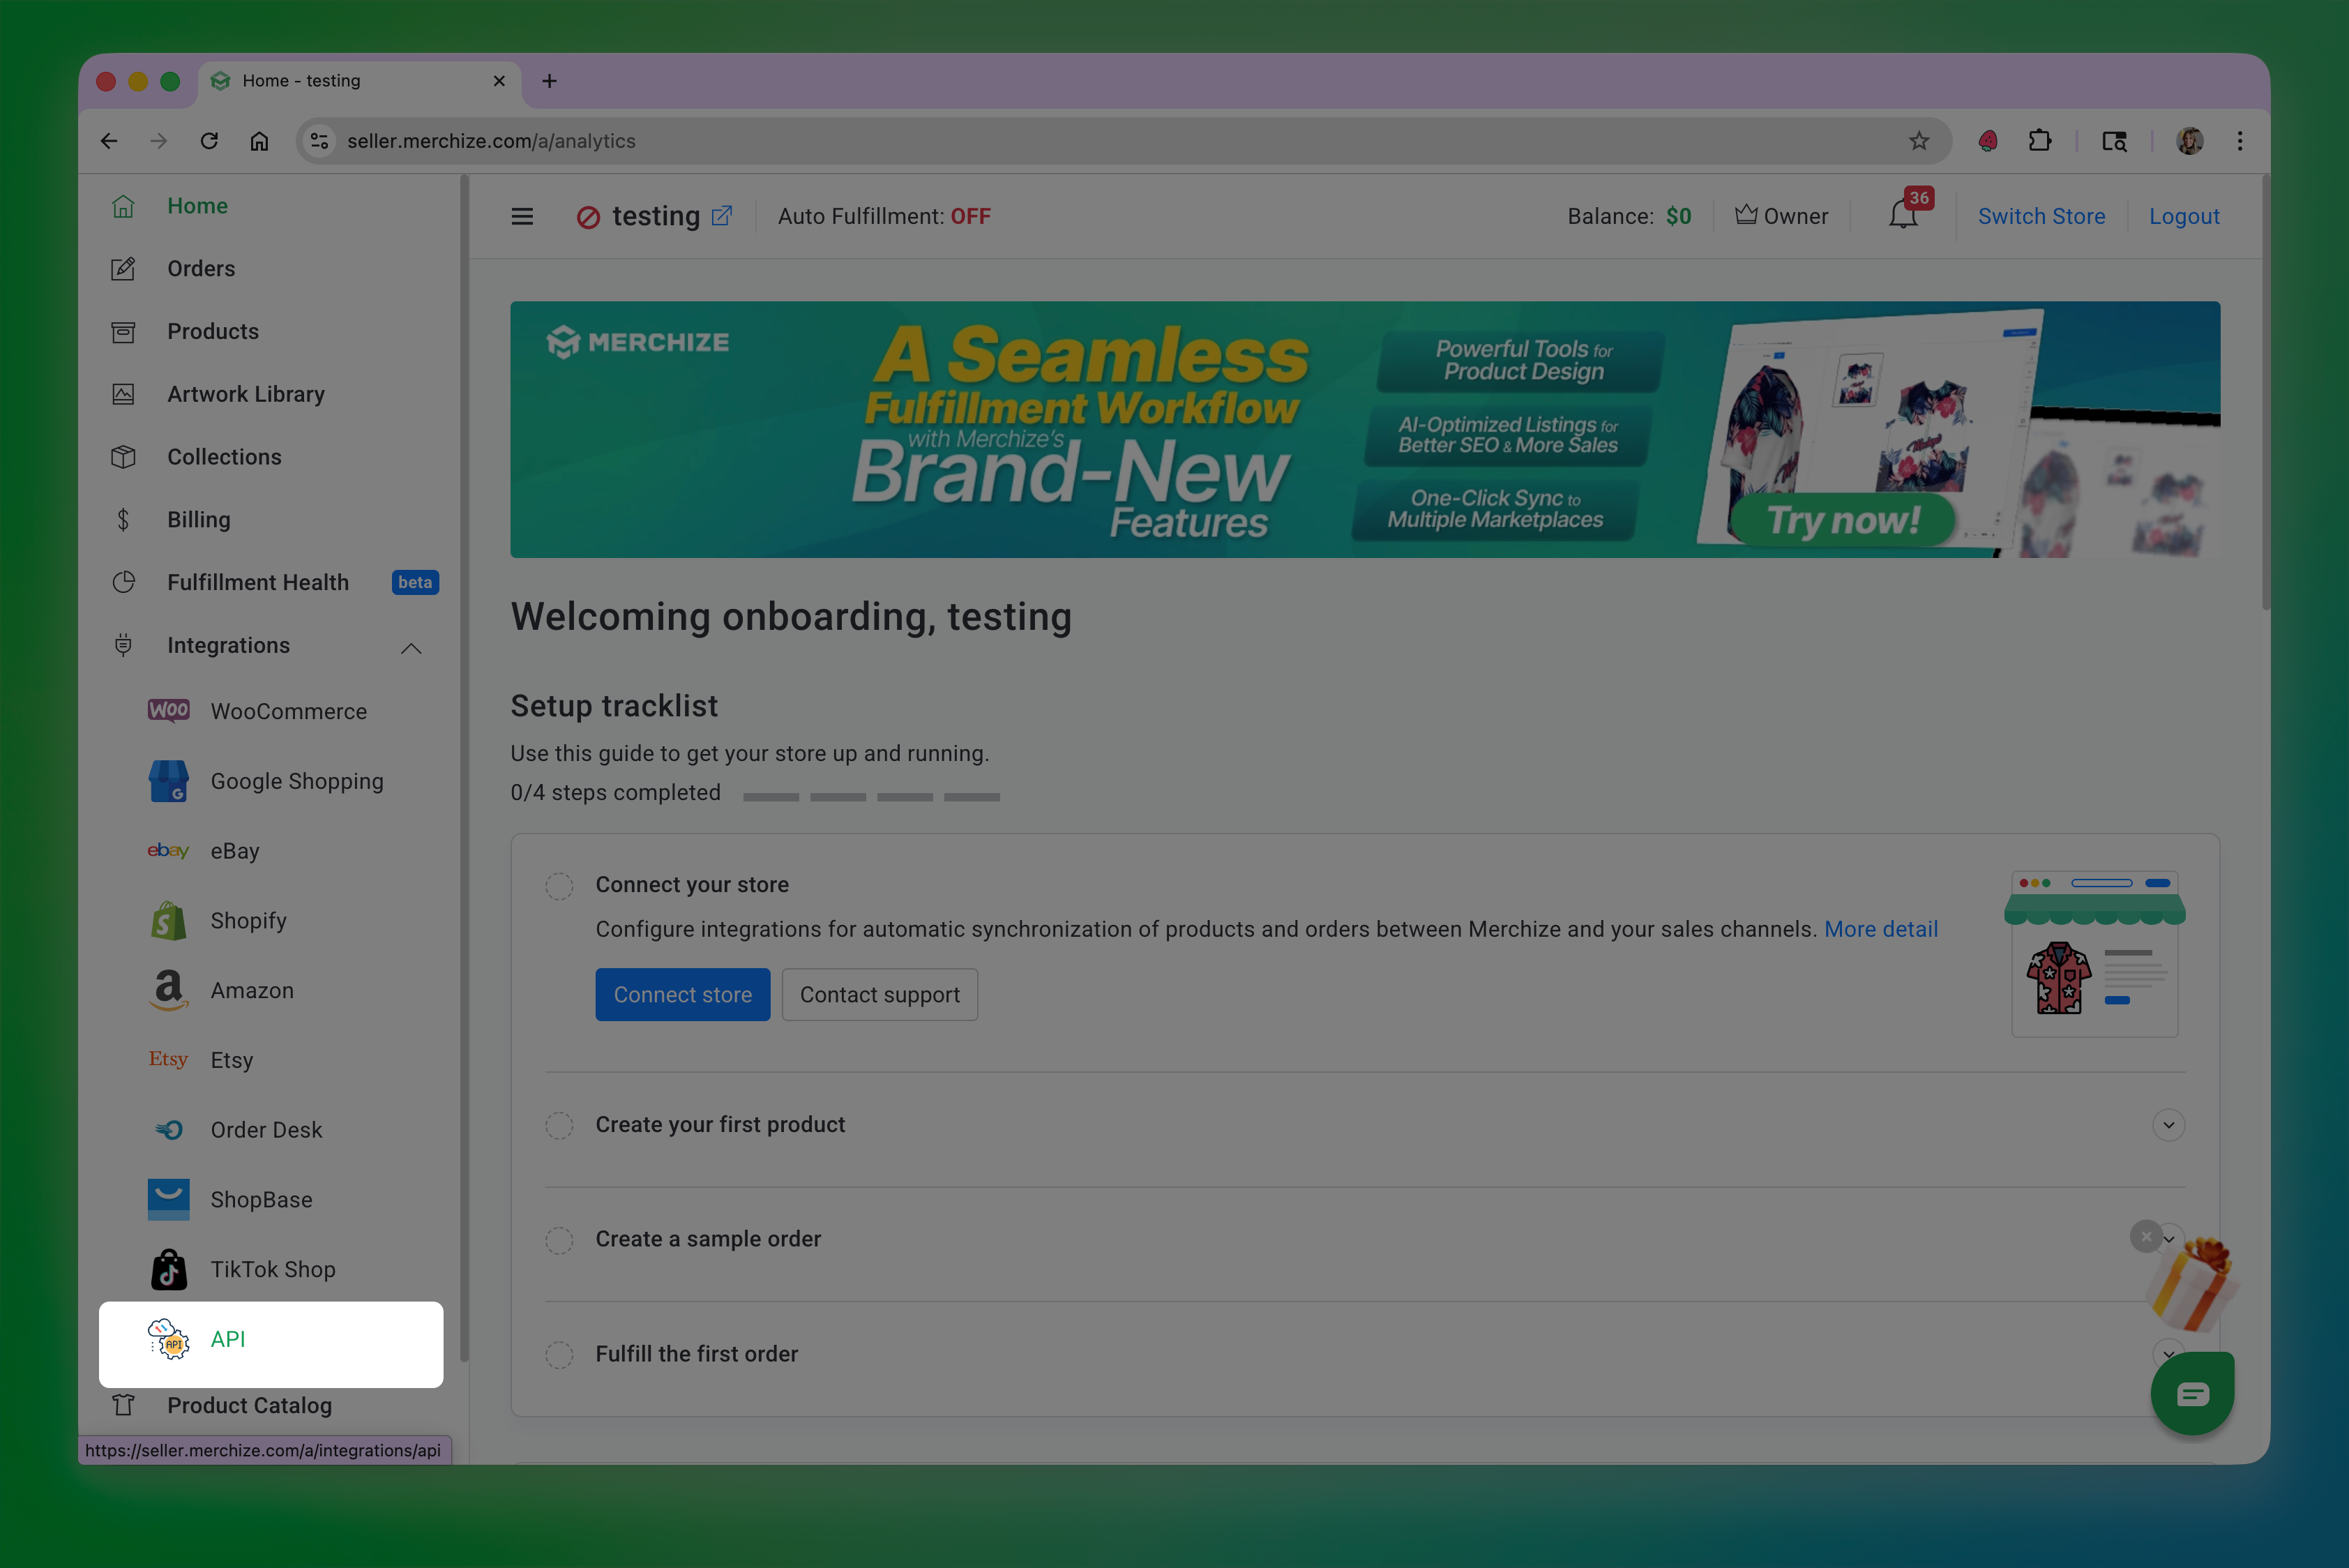Image resolution: width=2349 pixels, height=1568 pixels.
Task: Click the Connect store button
Action: 682,994
